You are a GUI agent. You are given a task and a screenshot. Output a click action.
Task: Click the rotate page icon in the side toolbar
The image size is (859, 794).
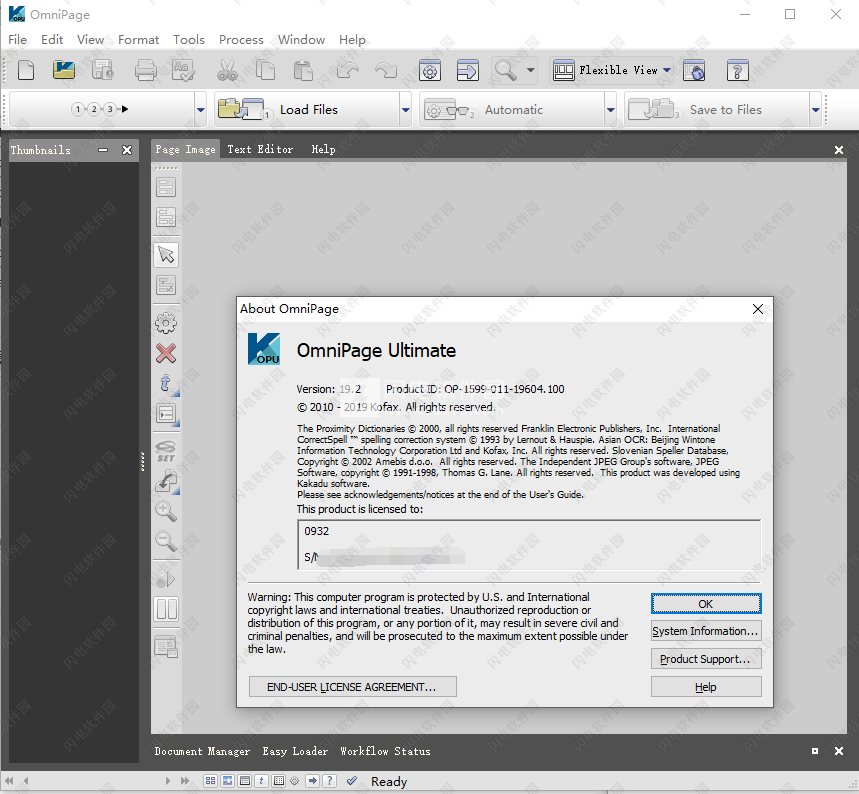pyautogui.click(x=166, y=482)
